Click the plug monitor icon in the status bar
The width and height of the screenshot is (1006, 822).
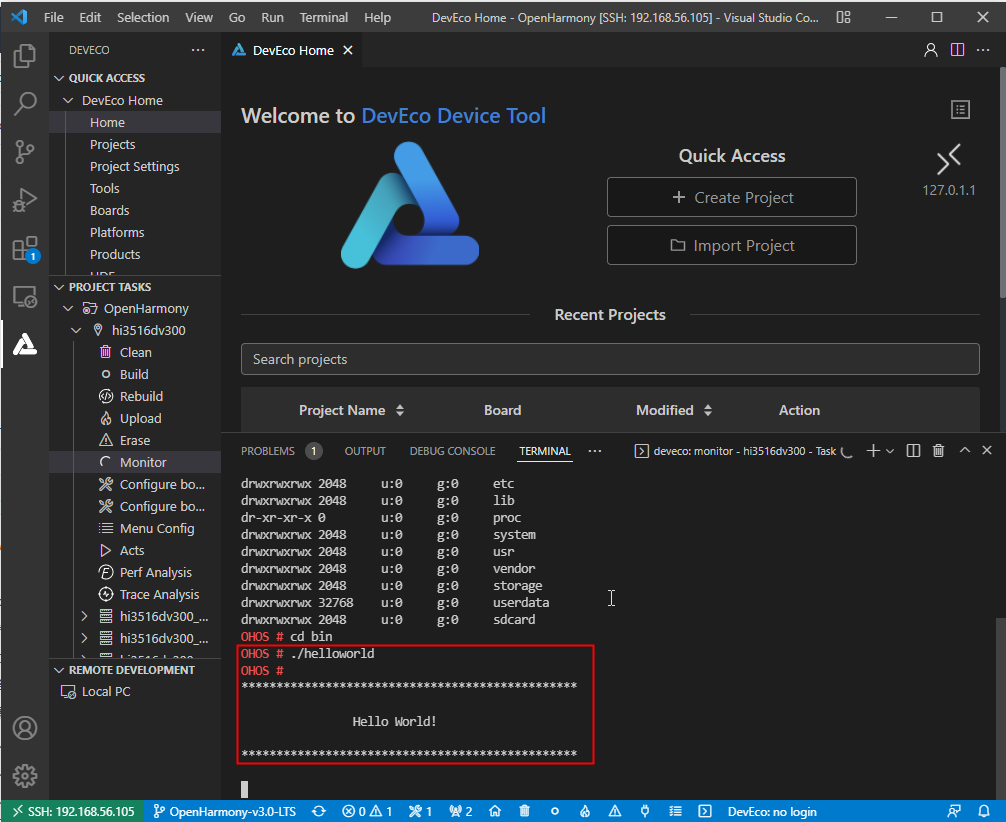[x=645, y=811]
